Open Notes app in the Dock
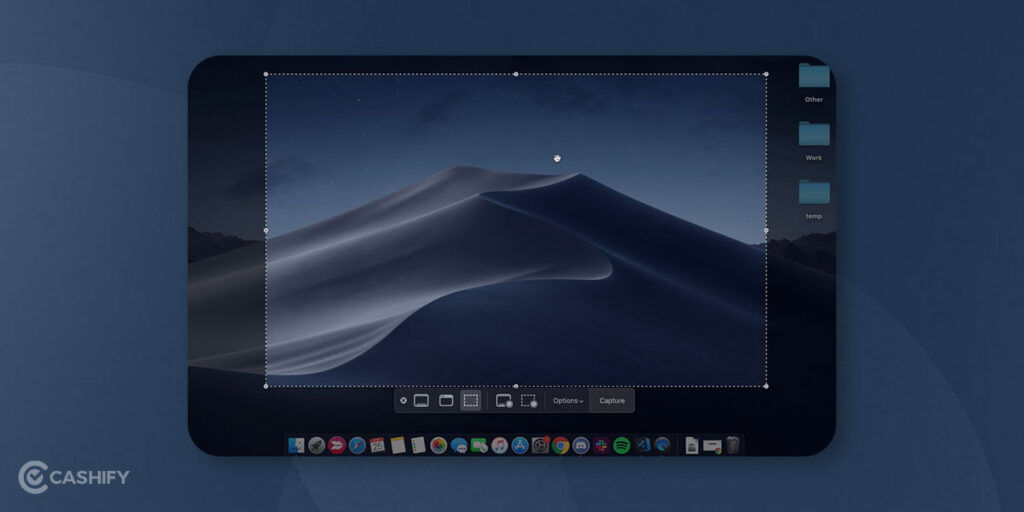This screenshot has height=512, width=1024. (x=398, y=445)
